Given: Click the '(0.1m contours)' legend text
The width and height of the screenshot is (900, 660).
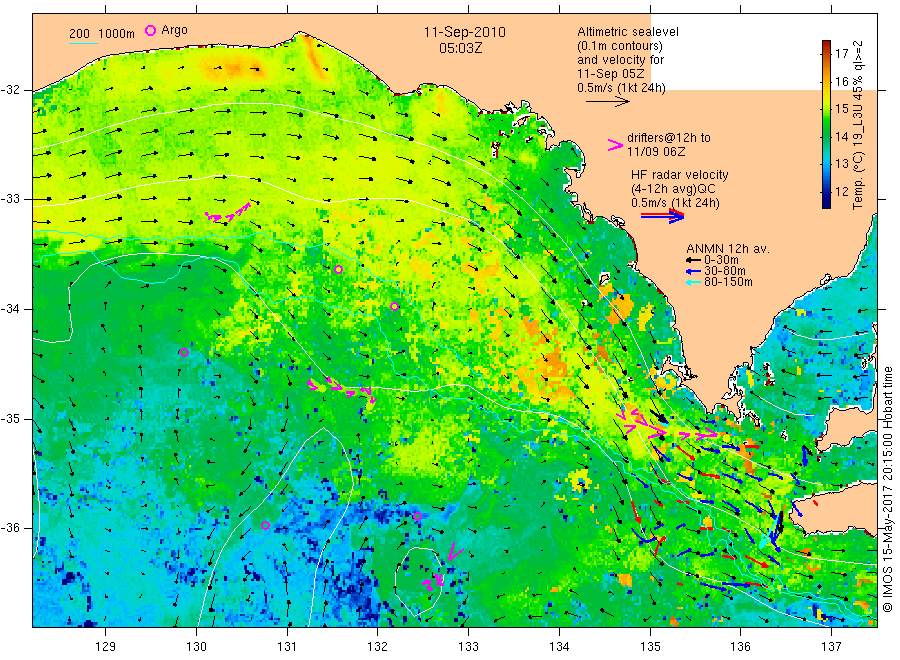Looking at the screenshot, I should pos(619,46).
